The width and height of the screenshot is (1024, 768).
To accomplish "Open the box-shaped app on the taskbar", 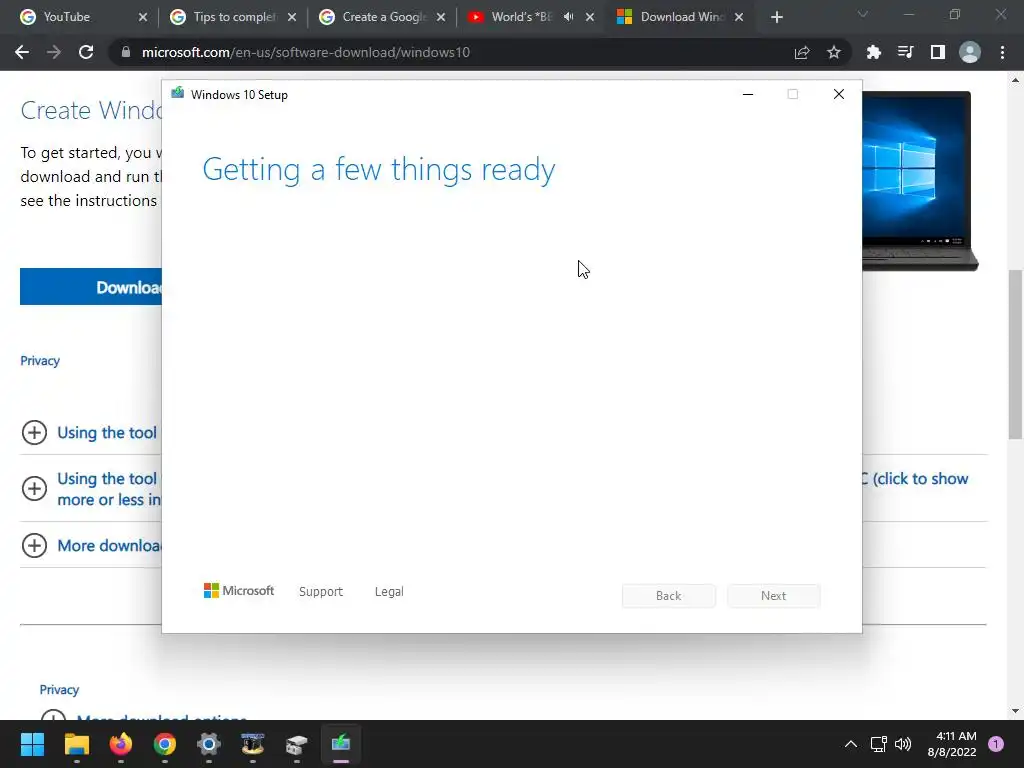I will pos(296,744).
